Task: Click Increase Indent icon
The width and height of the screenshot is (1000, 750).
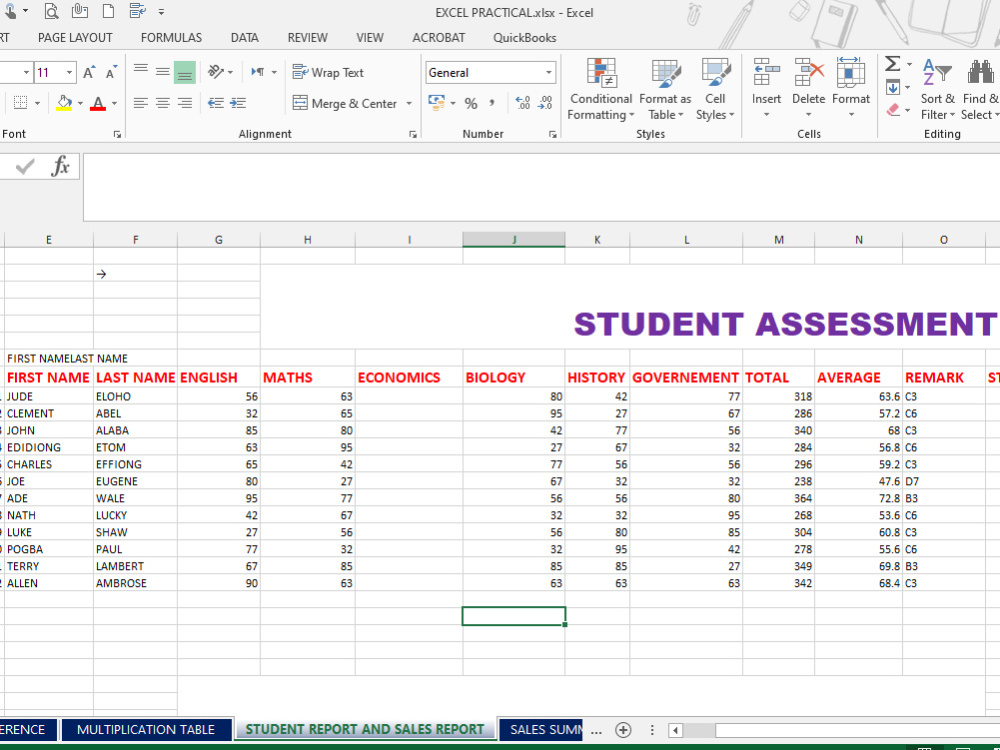Action: [238, 103]
